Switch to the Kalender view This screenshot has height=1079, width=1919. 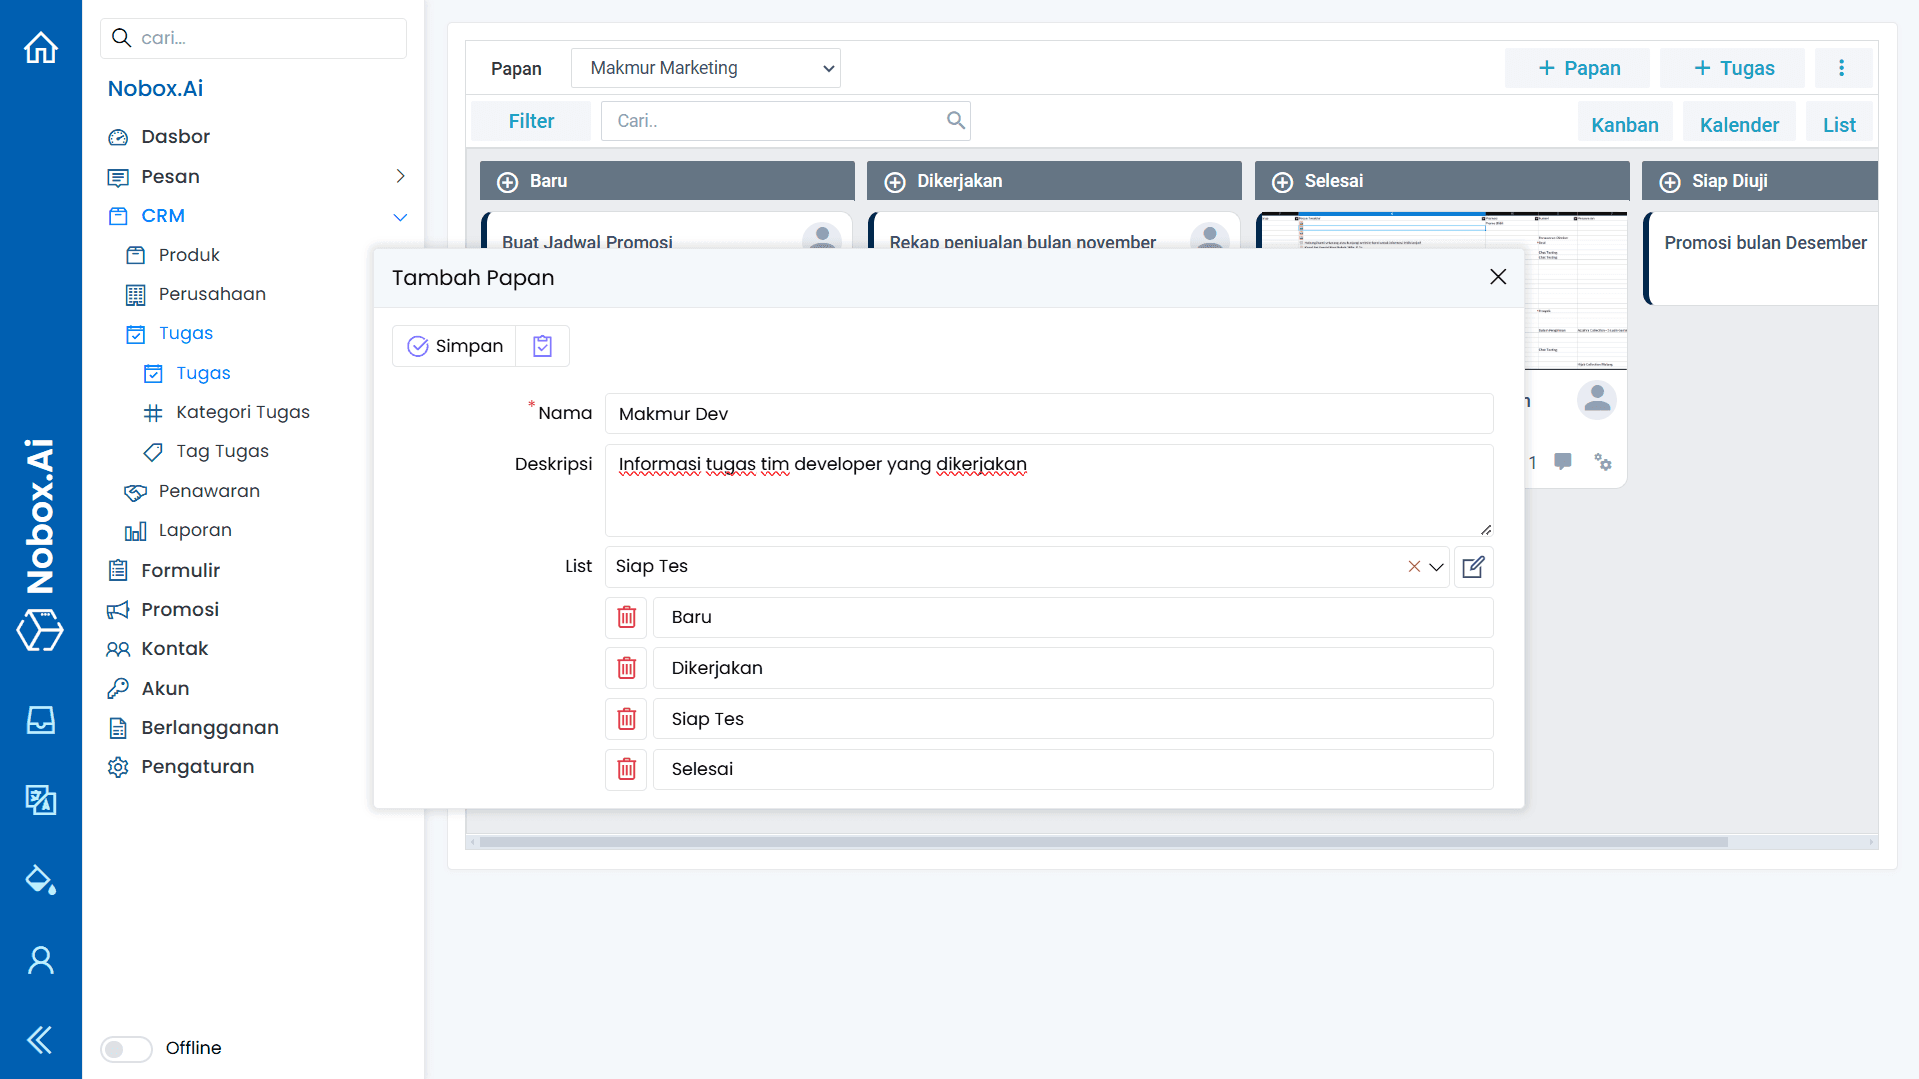coord(1739,123)
